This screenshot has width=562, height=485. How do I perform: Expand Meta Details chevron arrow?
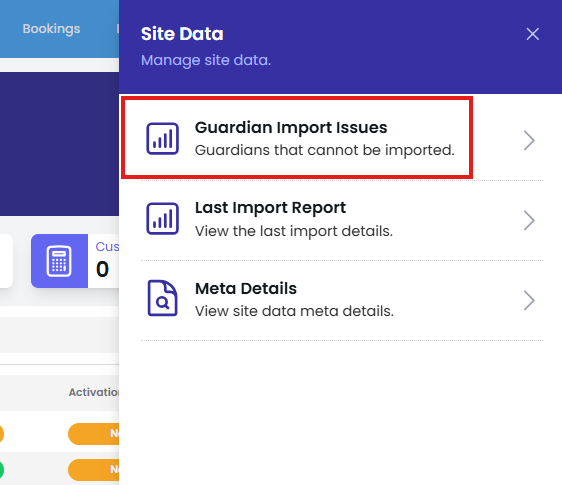(x=529, y=300)
